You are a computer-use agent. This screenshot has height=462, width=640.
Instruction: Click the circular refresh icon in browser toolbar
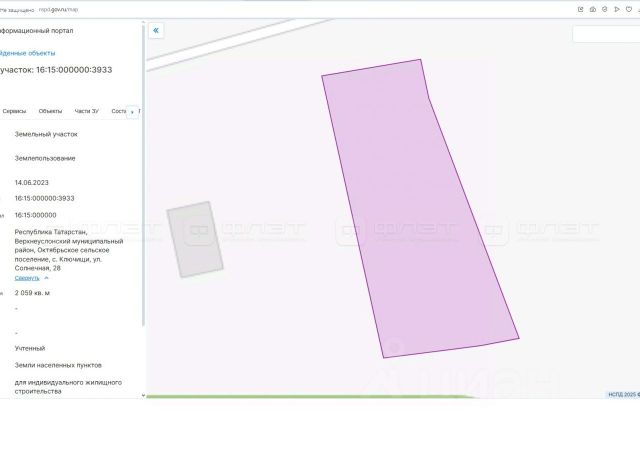[x=604, y=9]
